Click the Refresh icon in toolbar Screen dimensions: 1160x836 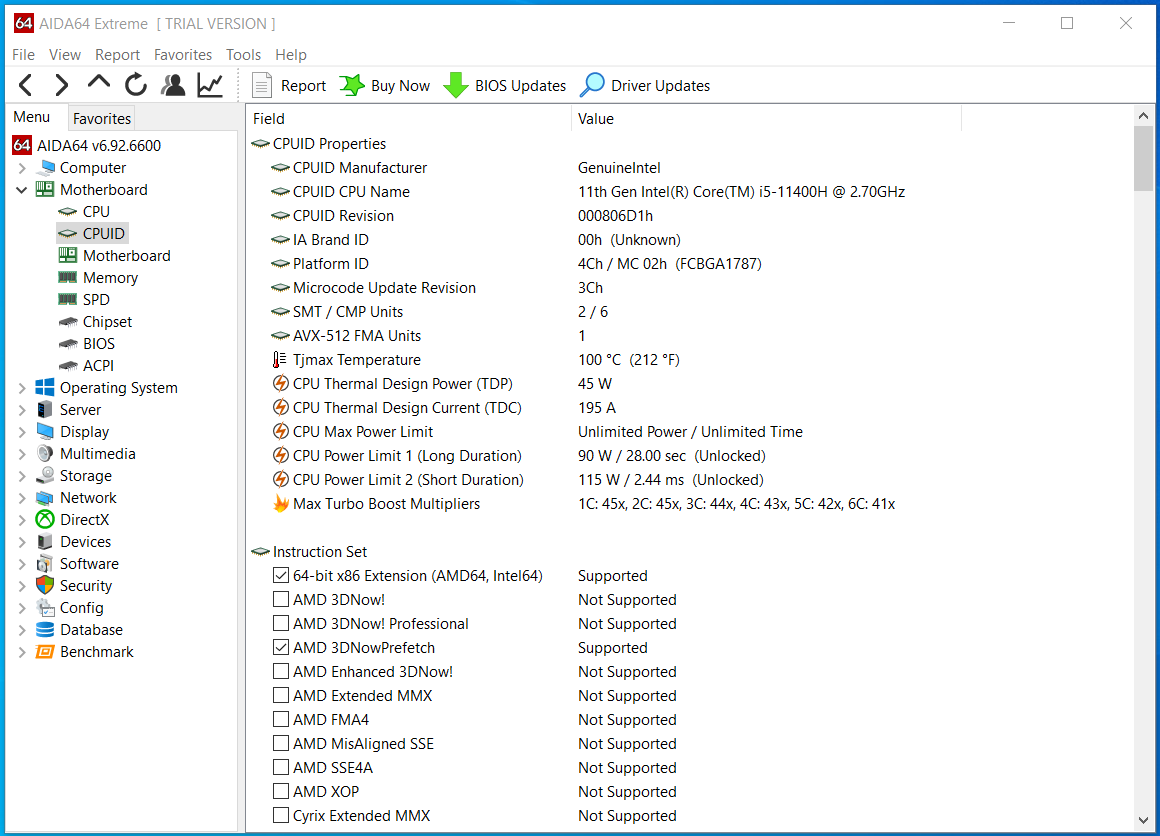[136, 86]
